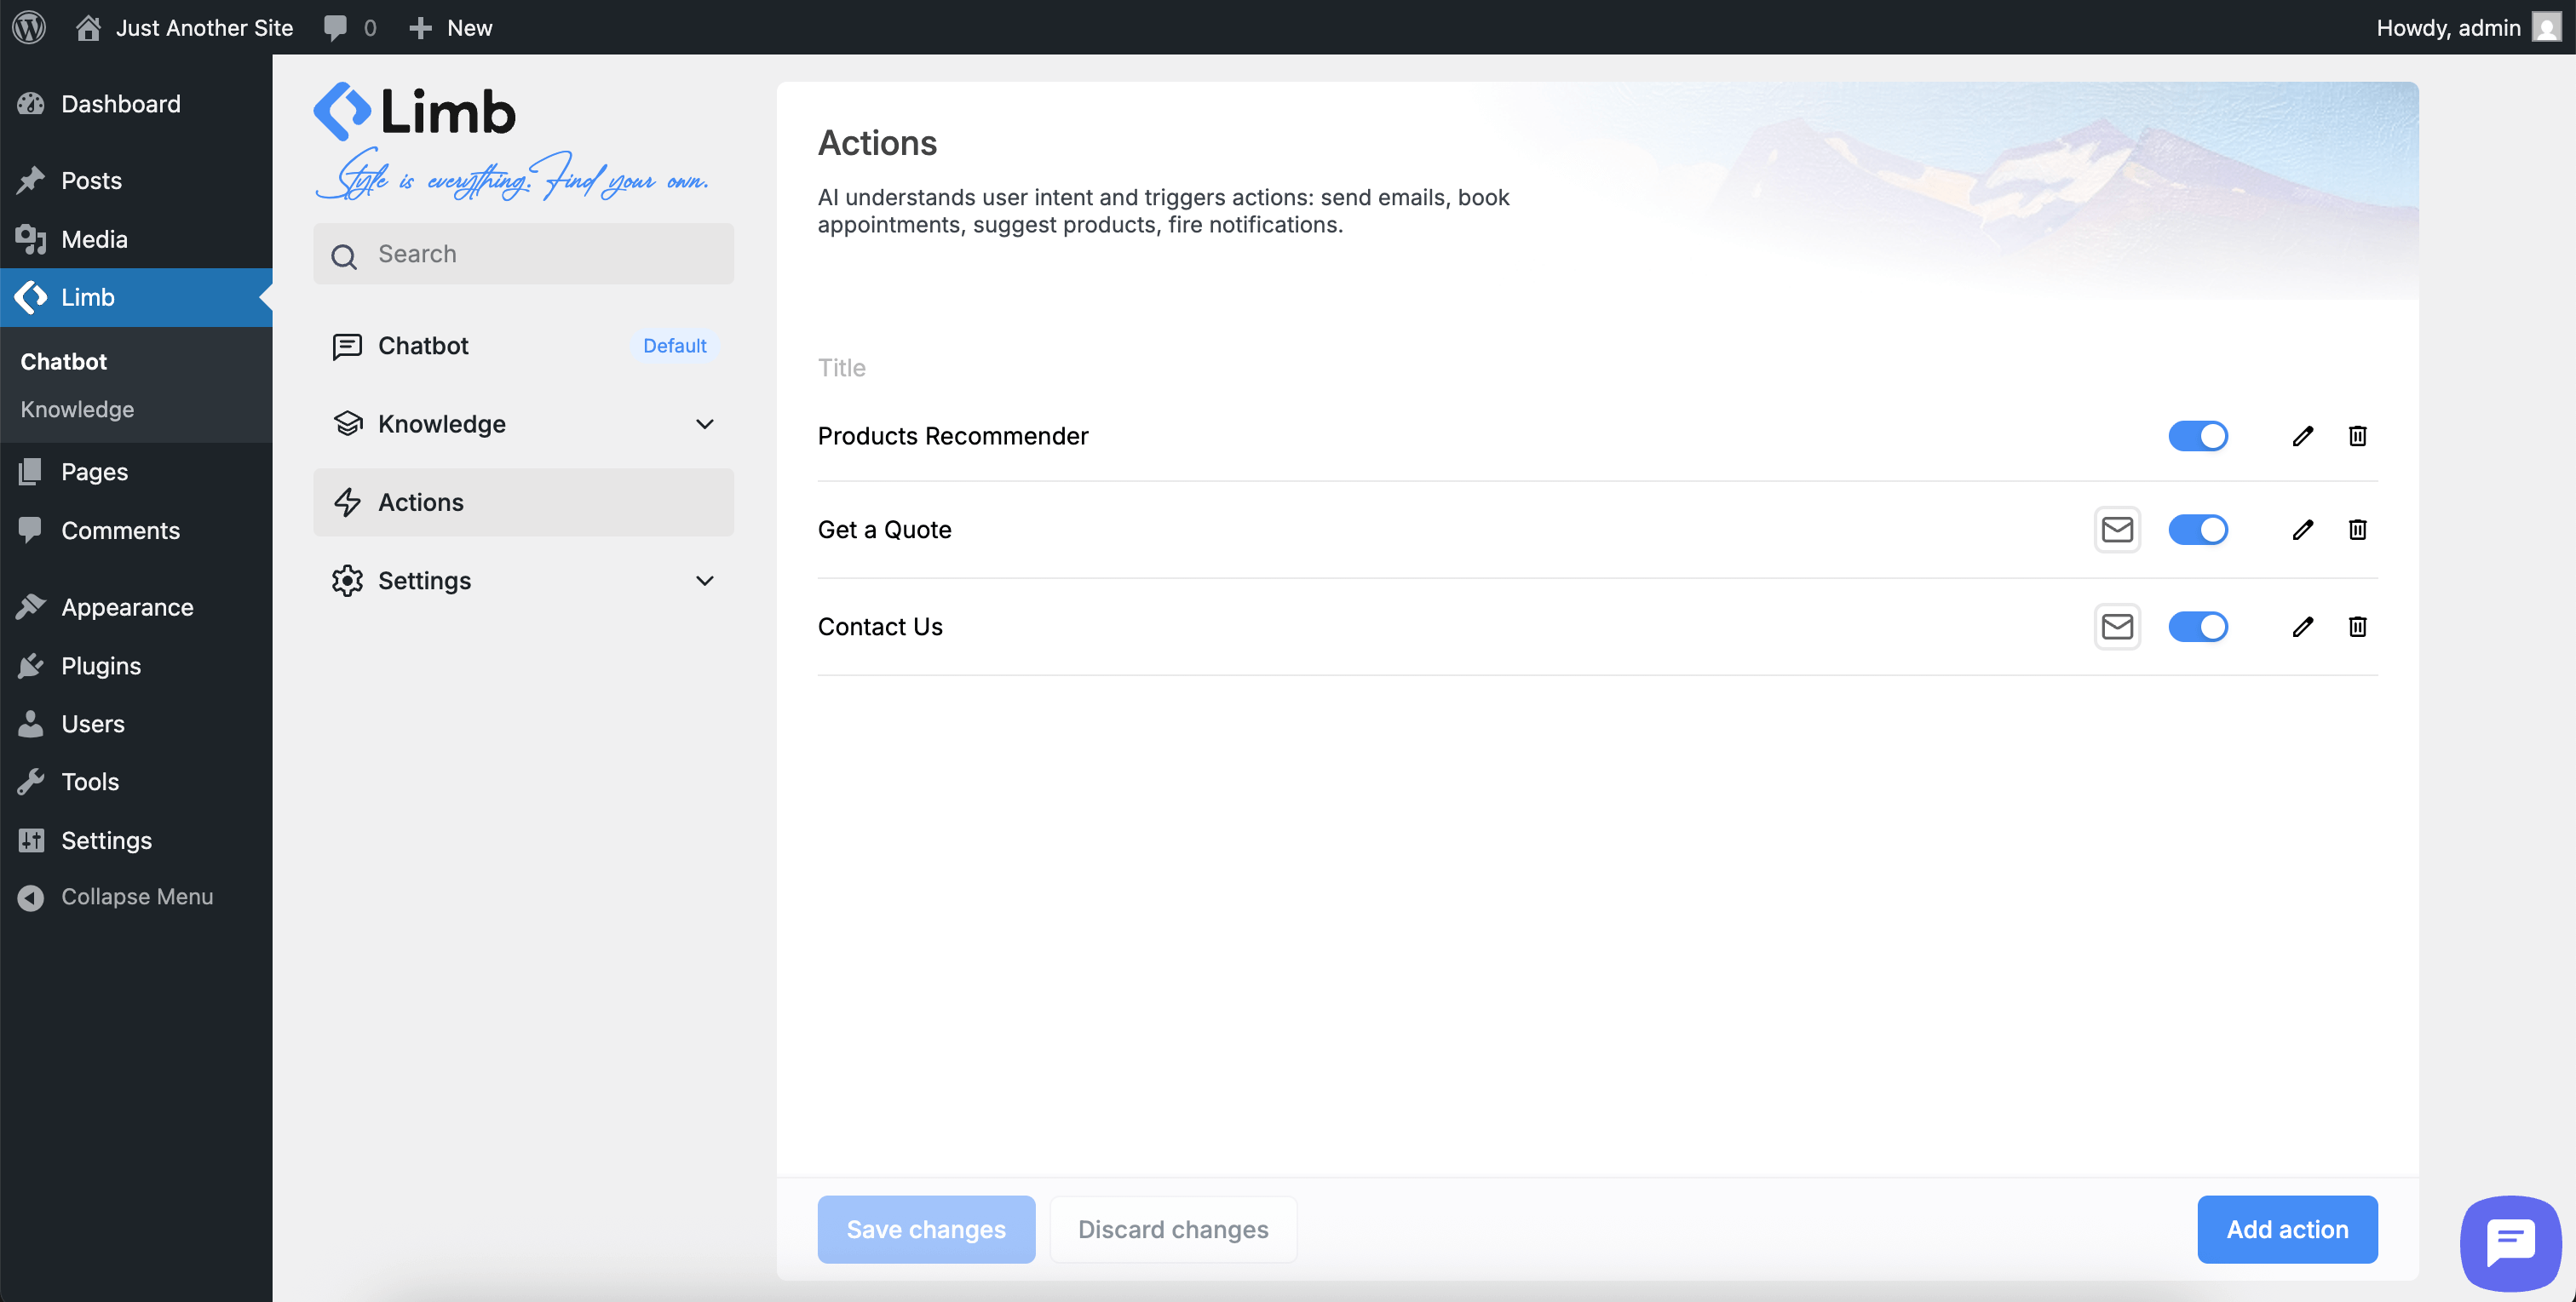
Task: Collapse the Settings section in Limb panel
Action: pos(705,580)
